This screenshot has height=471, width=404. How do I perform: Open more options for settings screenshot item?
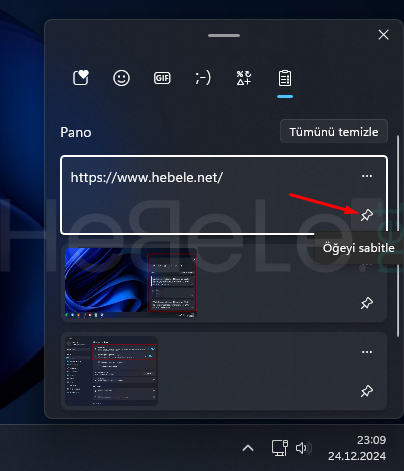point(367,352)
